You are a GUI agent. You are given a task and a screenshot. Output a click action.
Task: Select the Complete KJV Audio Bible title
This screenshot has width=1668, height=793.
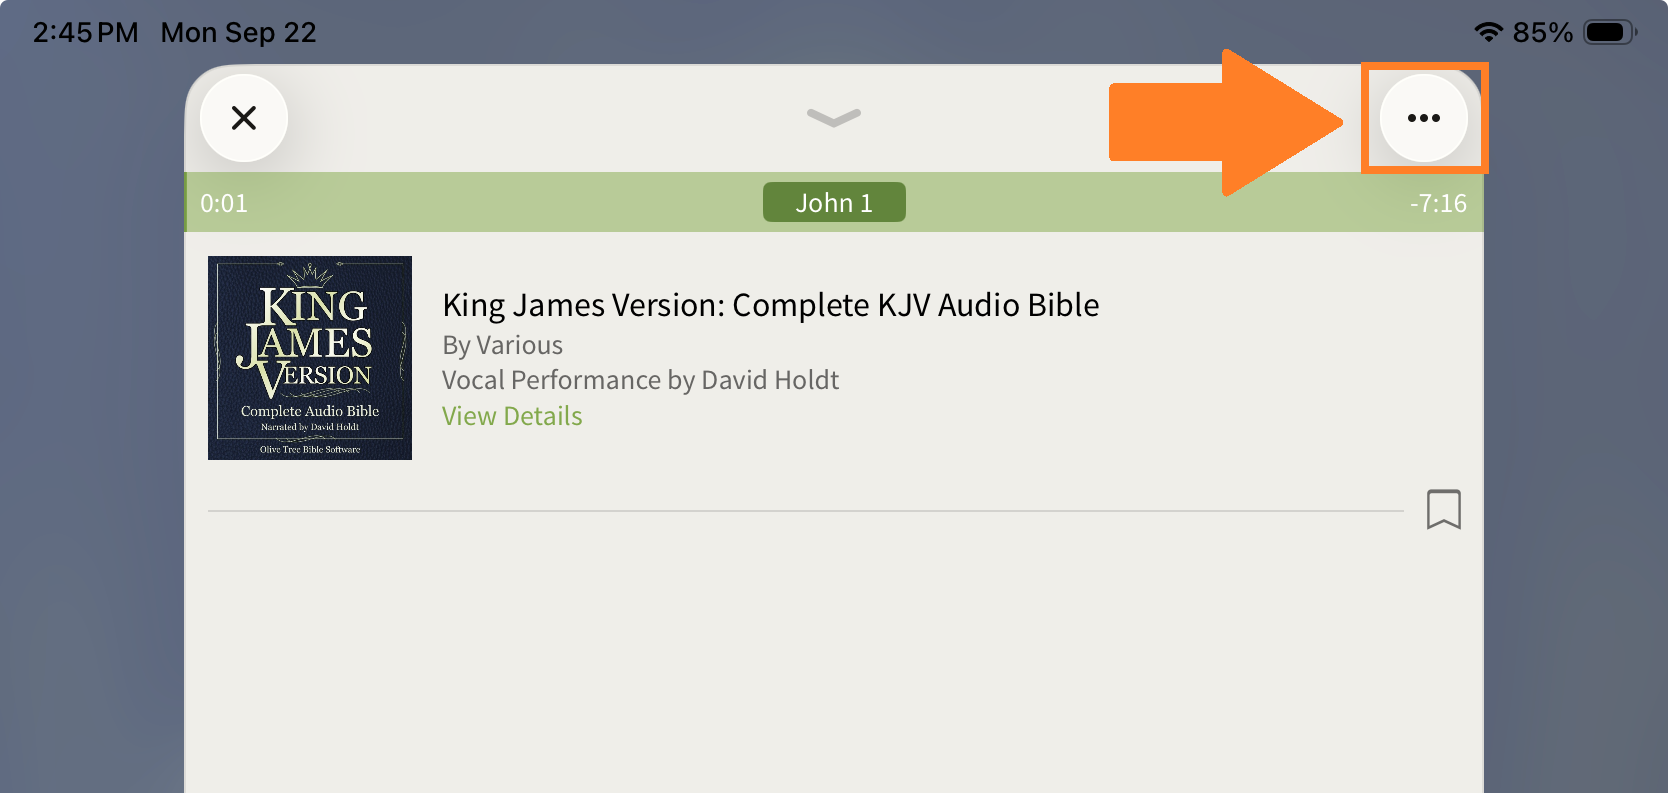770,305
